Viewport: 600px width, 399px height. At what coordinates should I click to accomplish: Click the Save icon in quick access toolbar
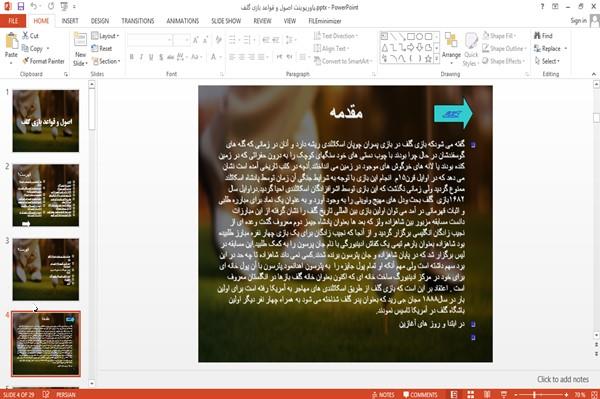[x=21, y=6]
